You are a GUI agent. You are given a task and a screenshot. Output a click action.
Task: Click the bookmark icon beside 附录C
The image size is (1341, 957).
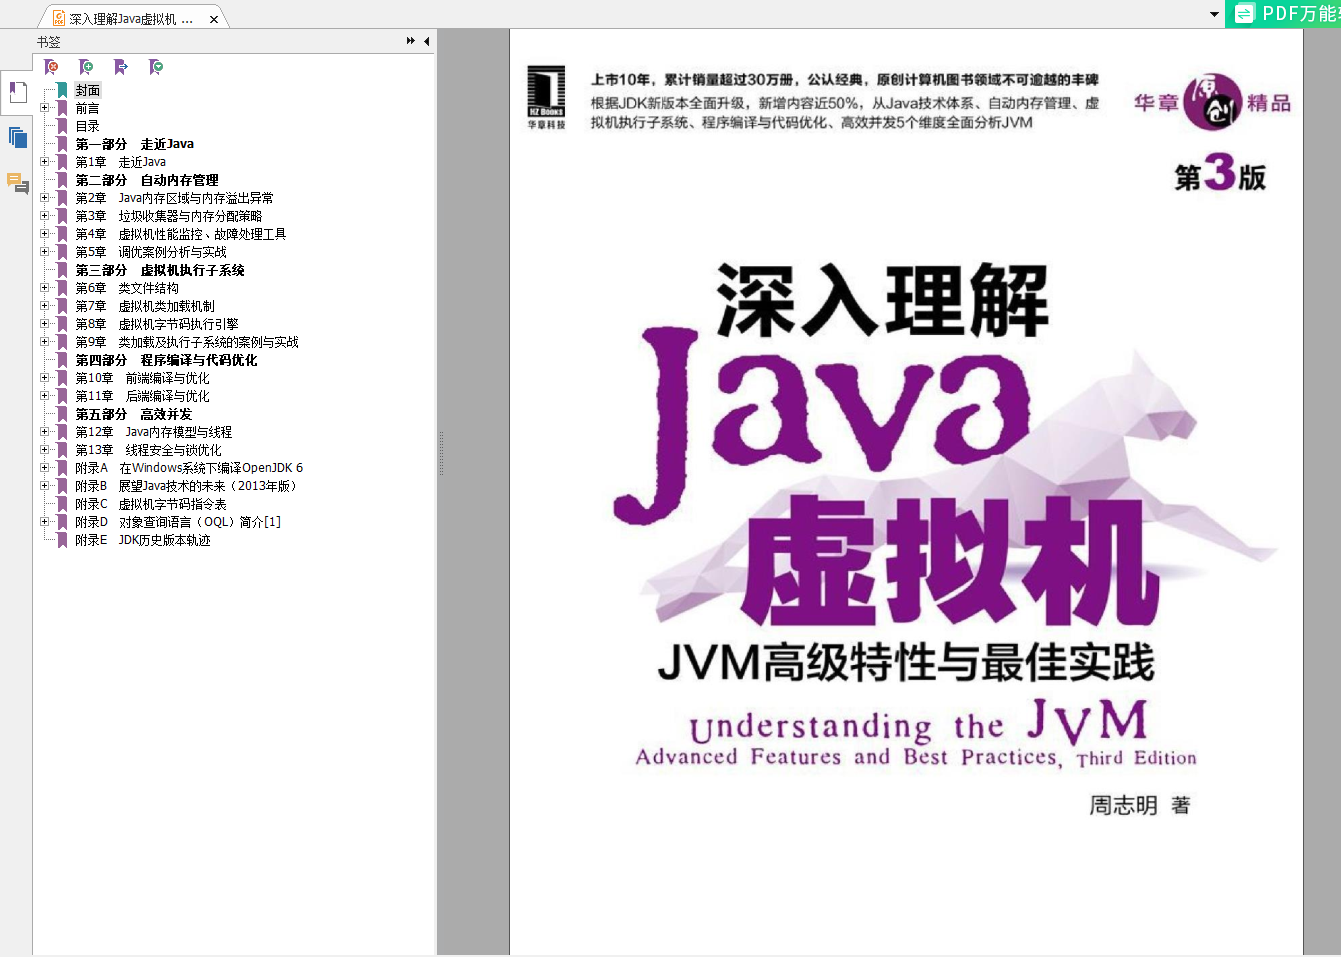[x=63, y=504]
